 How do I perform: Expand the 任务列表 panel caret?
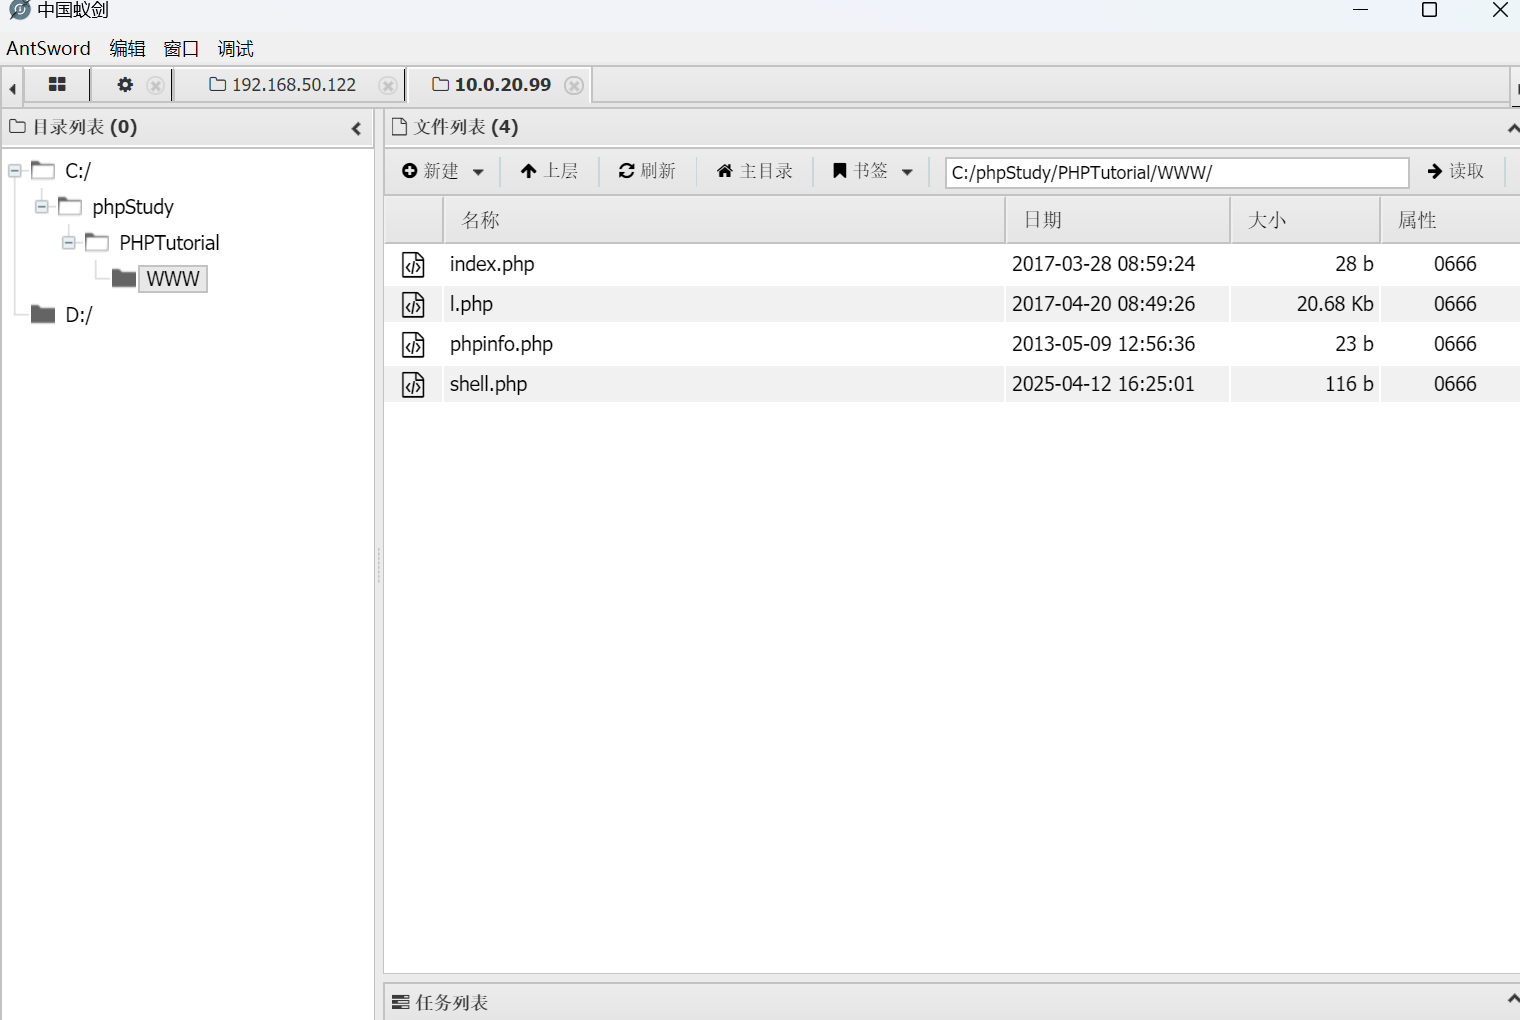(x=1512, y=999)
